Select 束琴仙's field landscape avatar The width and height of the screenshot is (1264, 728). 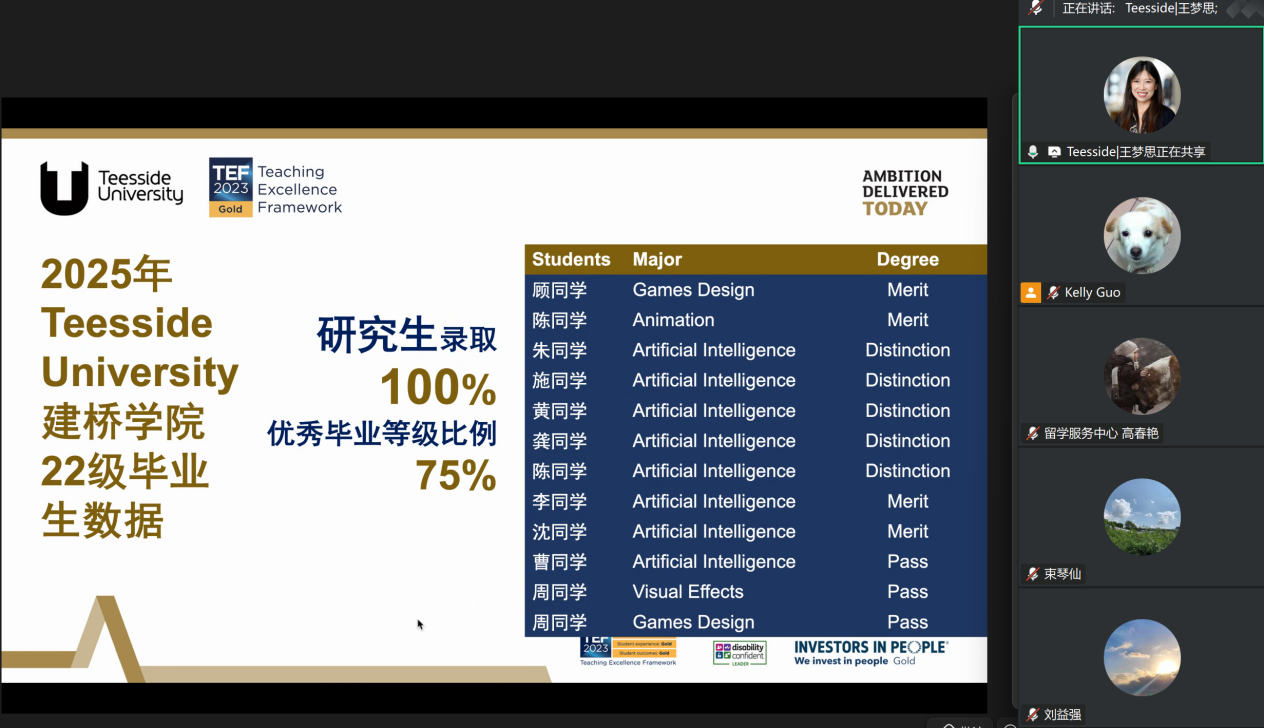point(1141,517)
